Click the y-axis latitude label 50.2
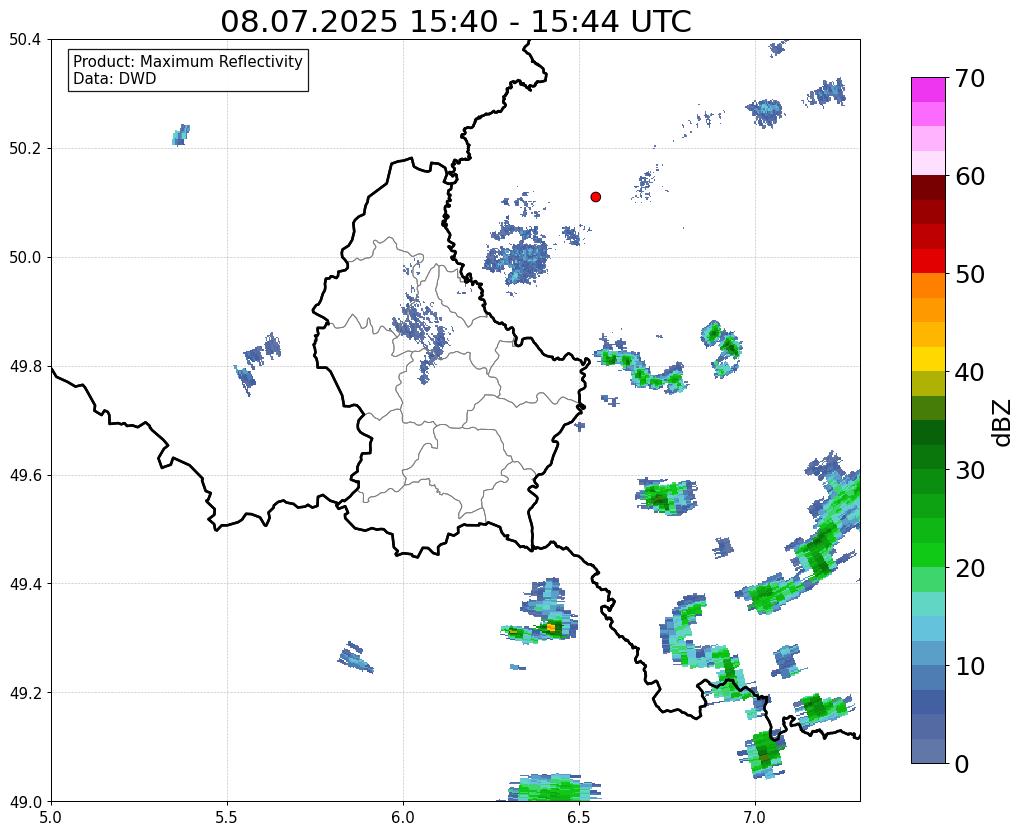Viewport: 1023px width, 834px height. coord(25,149)
